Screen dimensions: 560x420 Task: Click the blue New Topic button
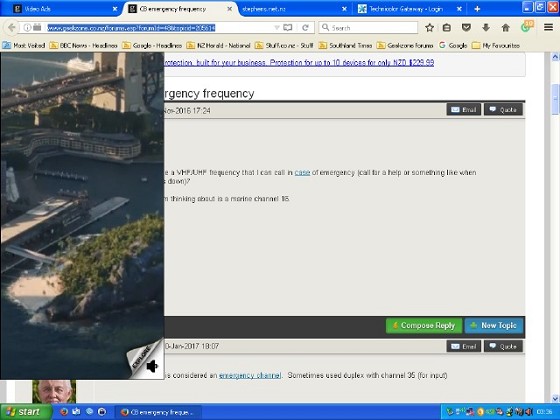[x=494, y=325]
